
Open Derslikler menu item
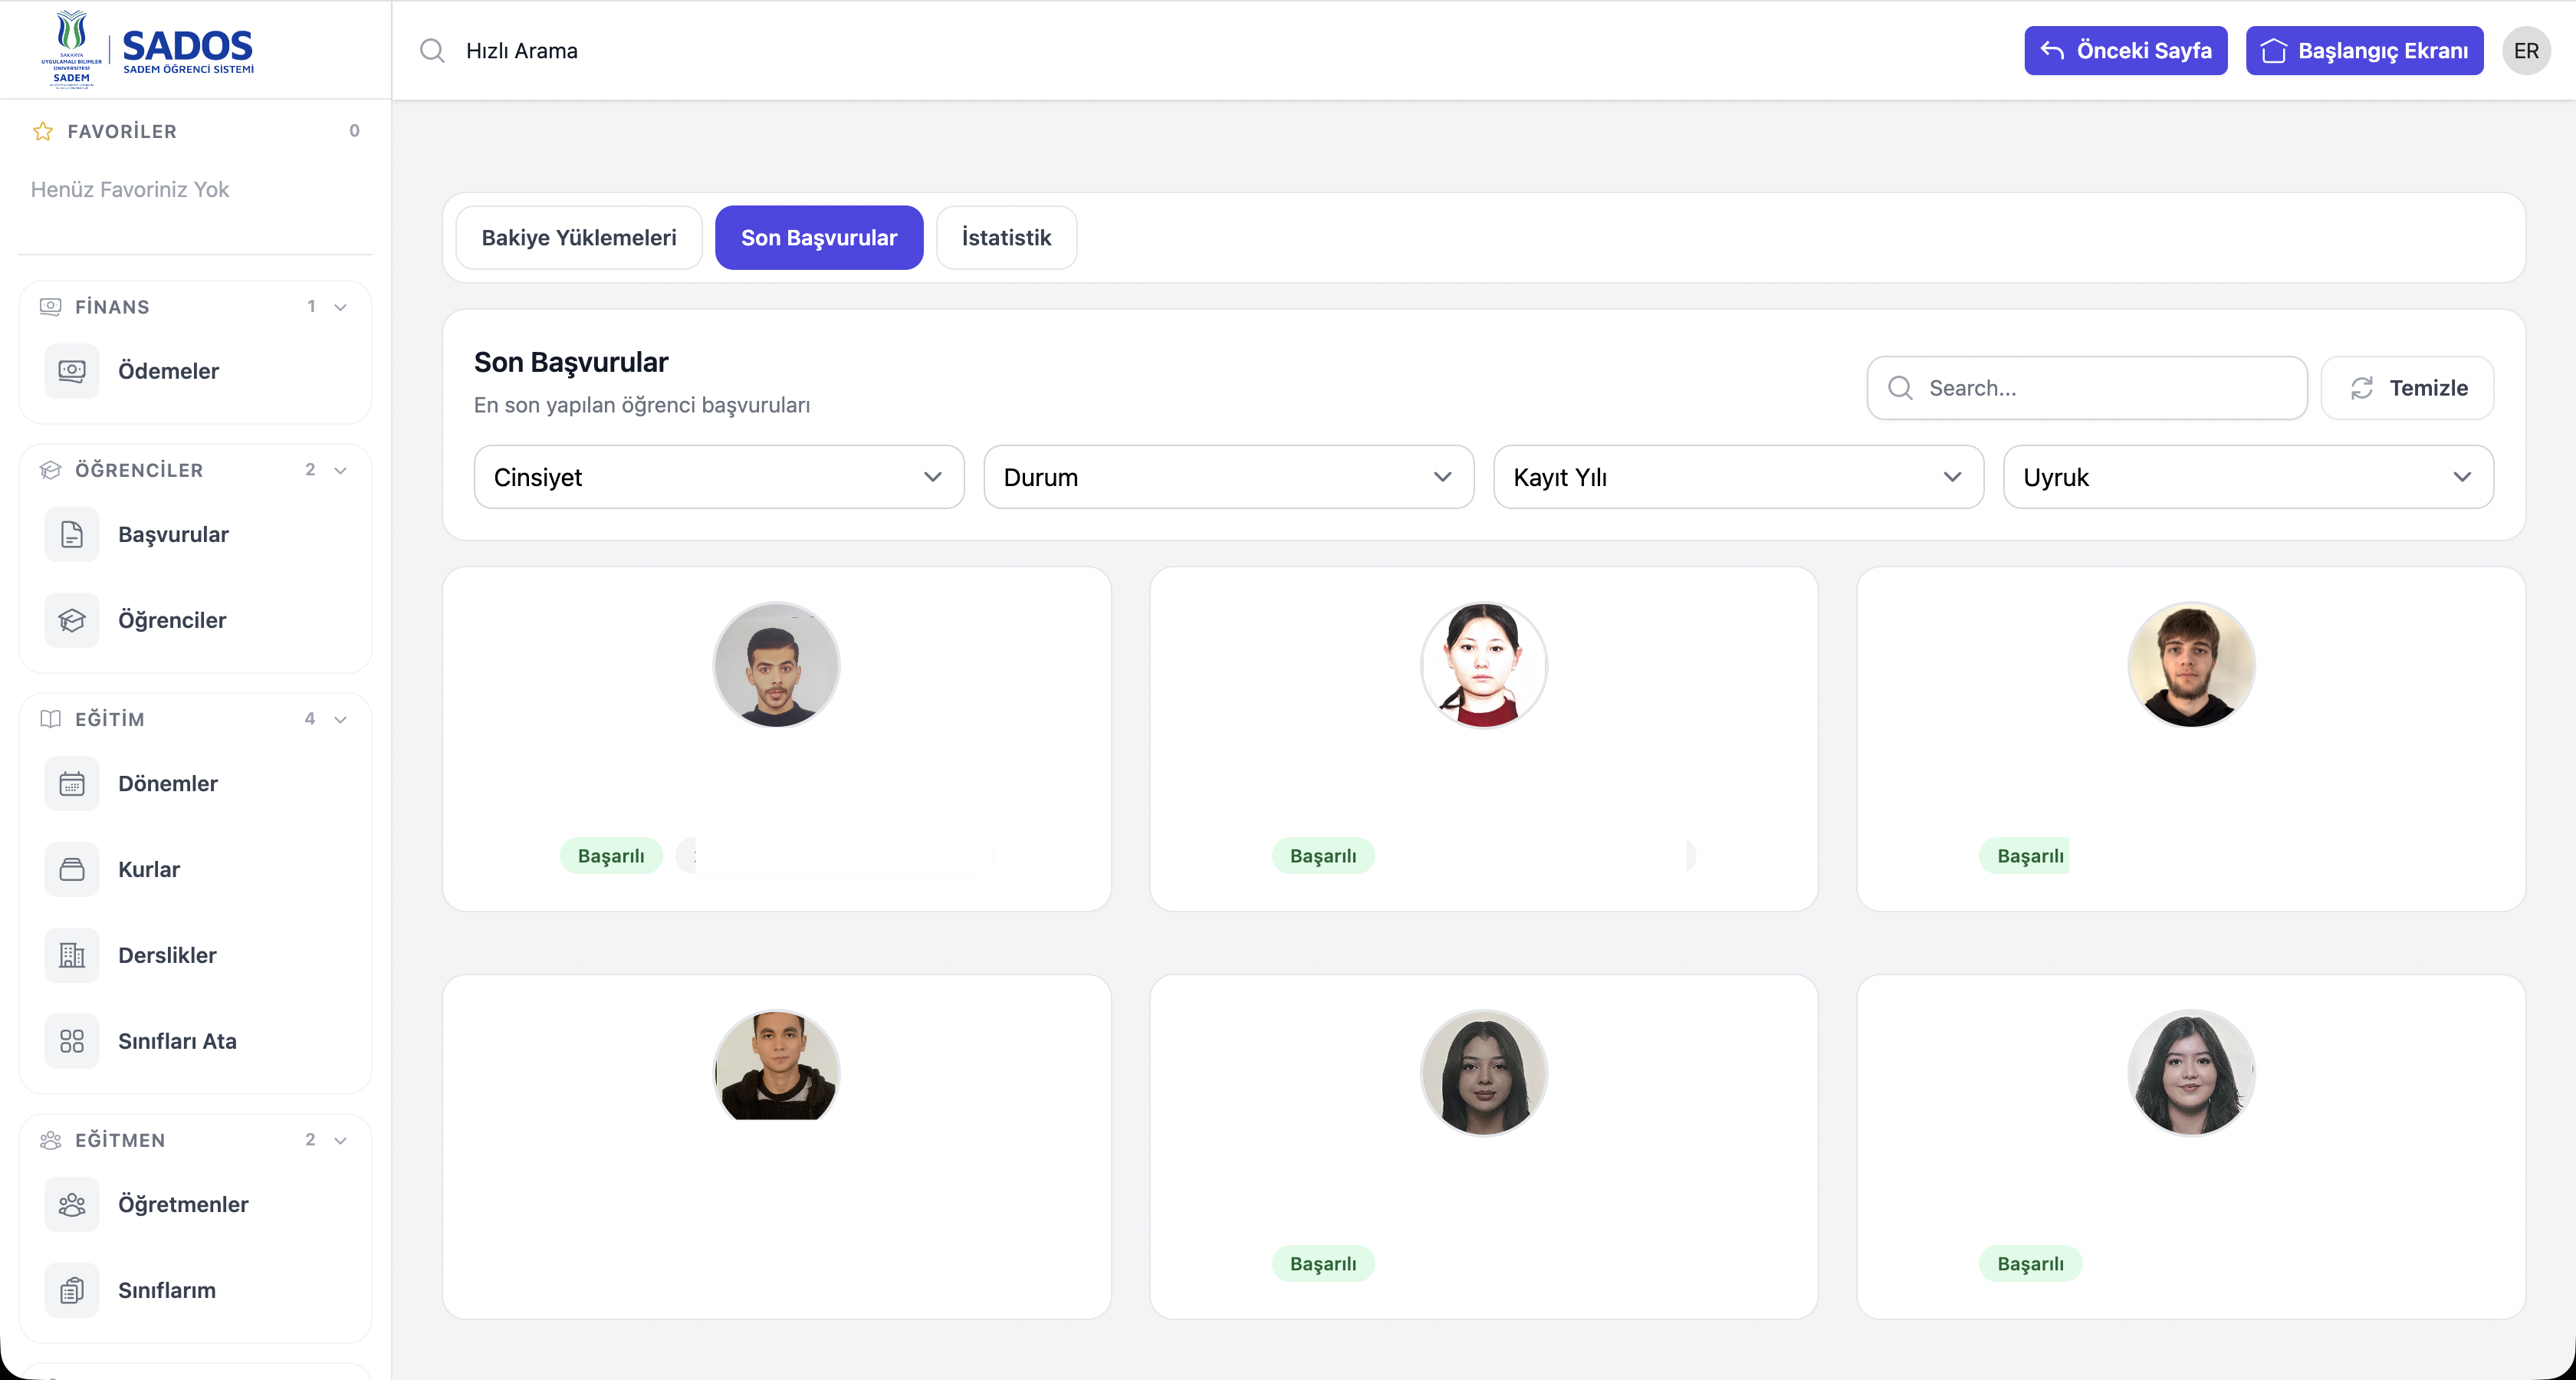[x=195, y=955]
